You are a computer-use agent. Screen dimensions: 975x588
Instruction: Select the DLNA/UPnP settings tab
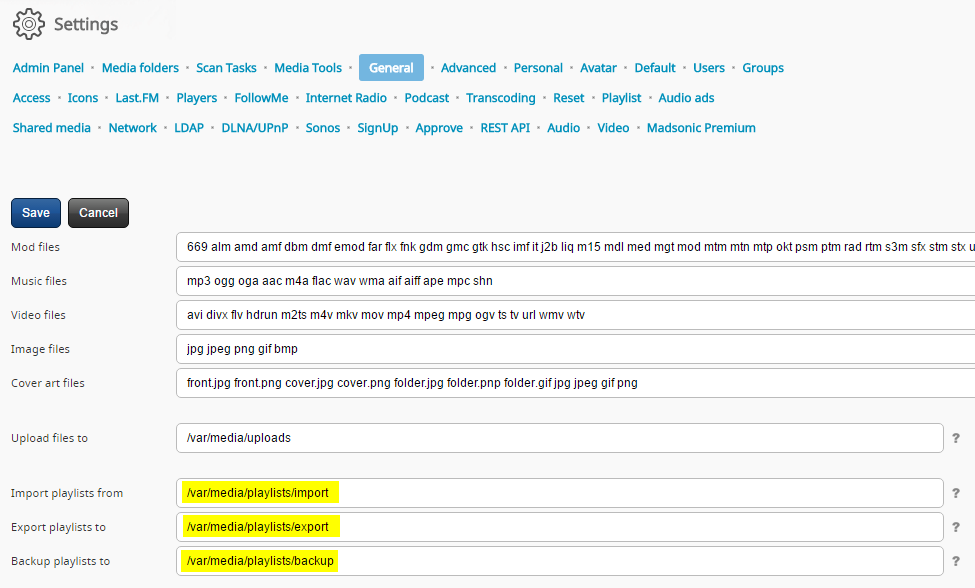pyautogui.click(x=255, y=128)
